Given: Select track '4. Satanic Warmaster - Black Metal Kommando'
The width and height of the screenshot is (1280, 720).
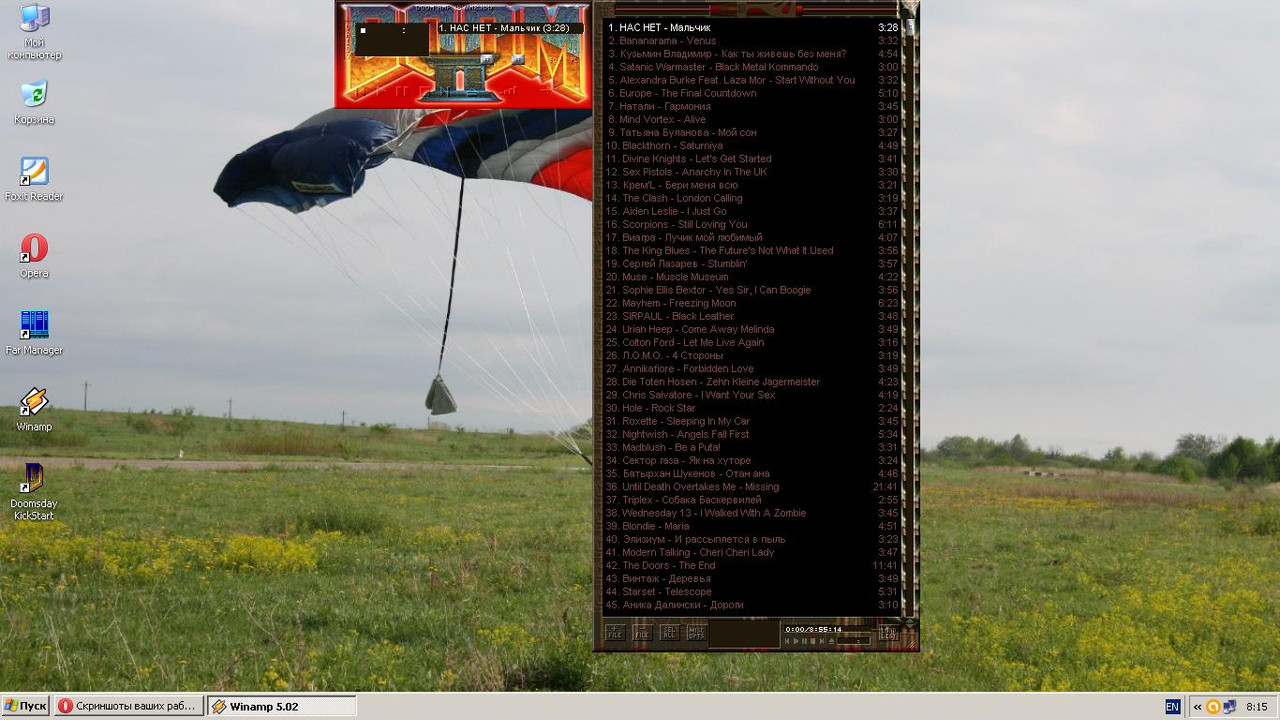Looking at the screenshot, I should coord(752,67).
